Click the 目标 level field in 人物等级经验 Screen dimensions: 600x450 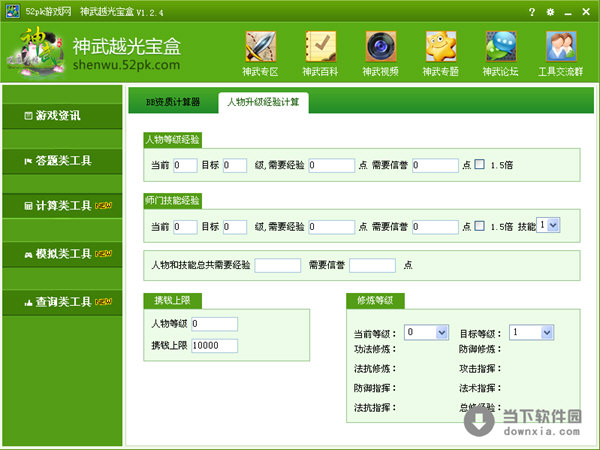point(235,165)
